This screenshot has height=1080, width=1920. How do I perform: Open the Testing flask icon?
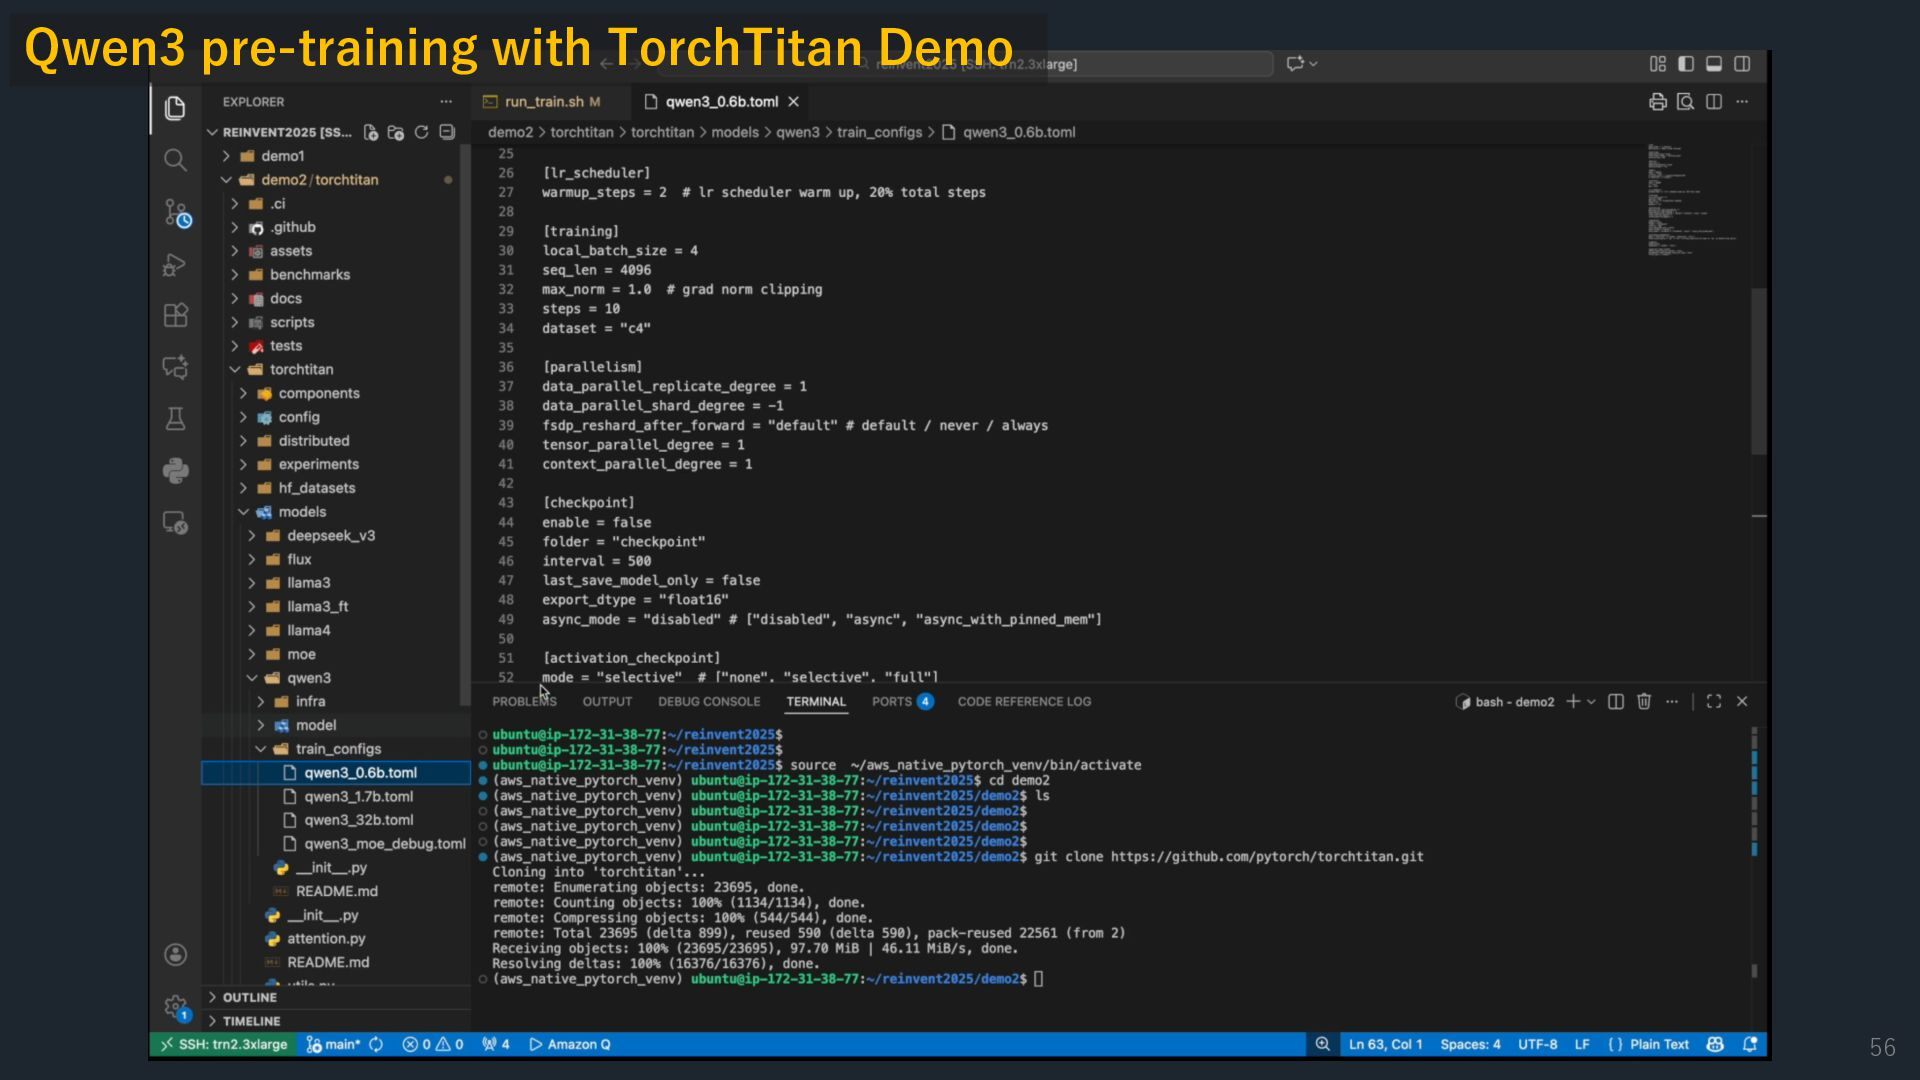pos(175,419)
